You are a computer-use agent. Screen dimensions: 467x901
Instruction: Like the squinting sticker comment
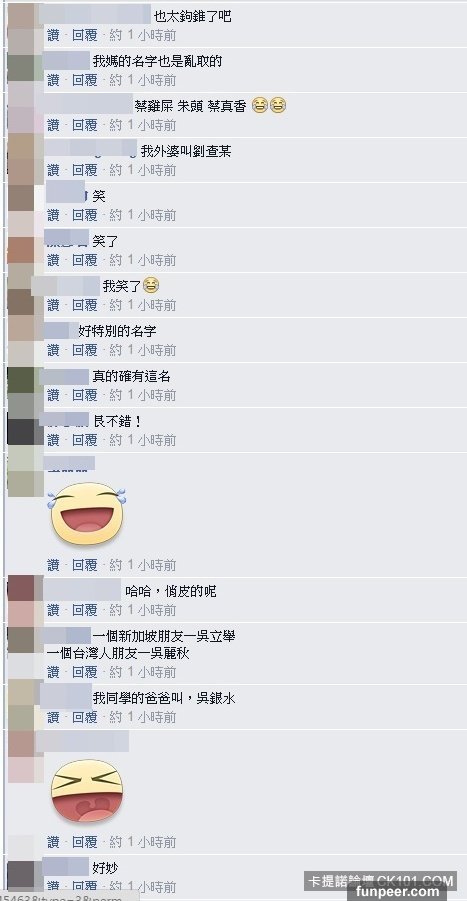pyautogui.click(x=53, y=842)
